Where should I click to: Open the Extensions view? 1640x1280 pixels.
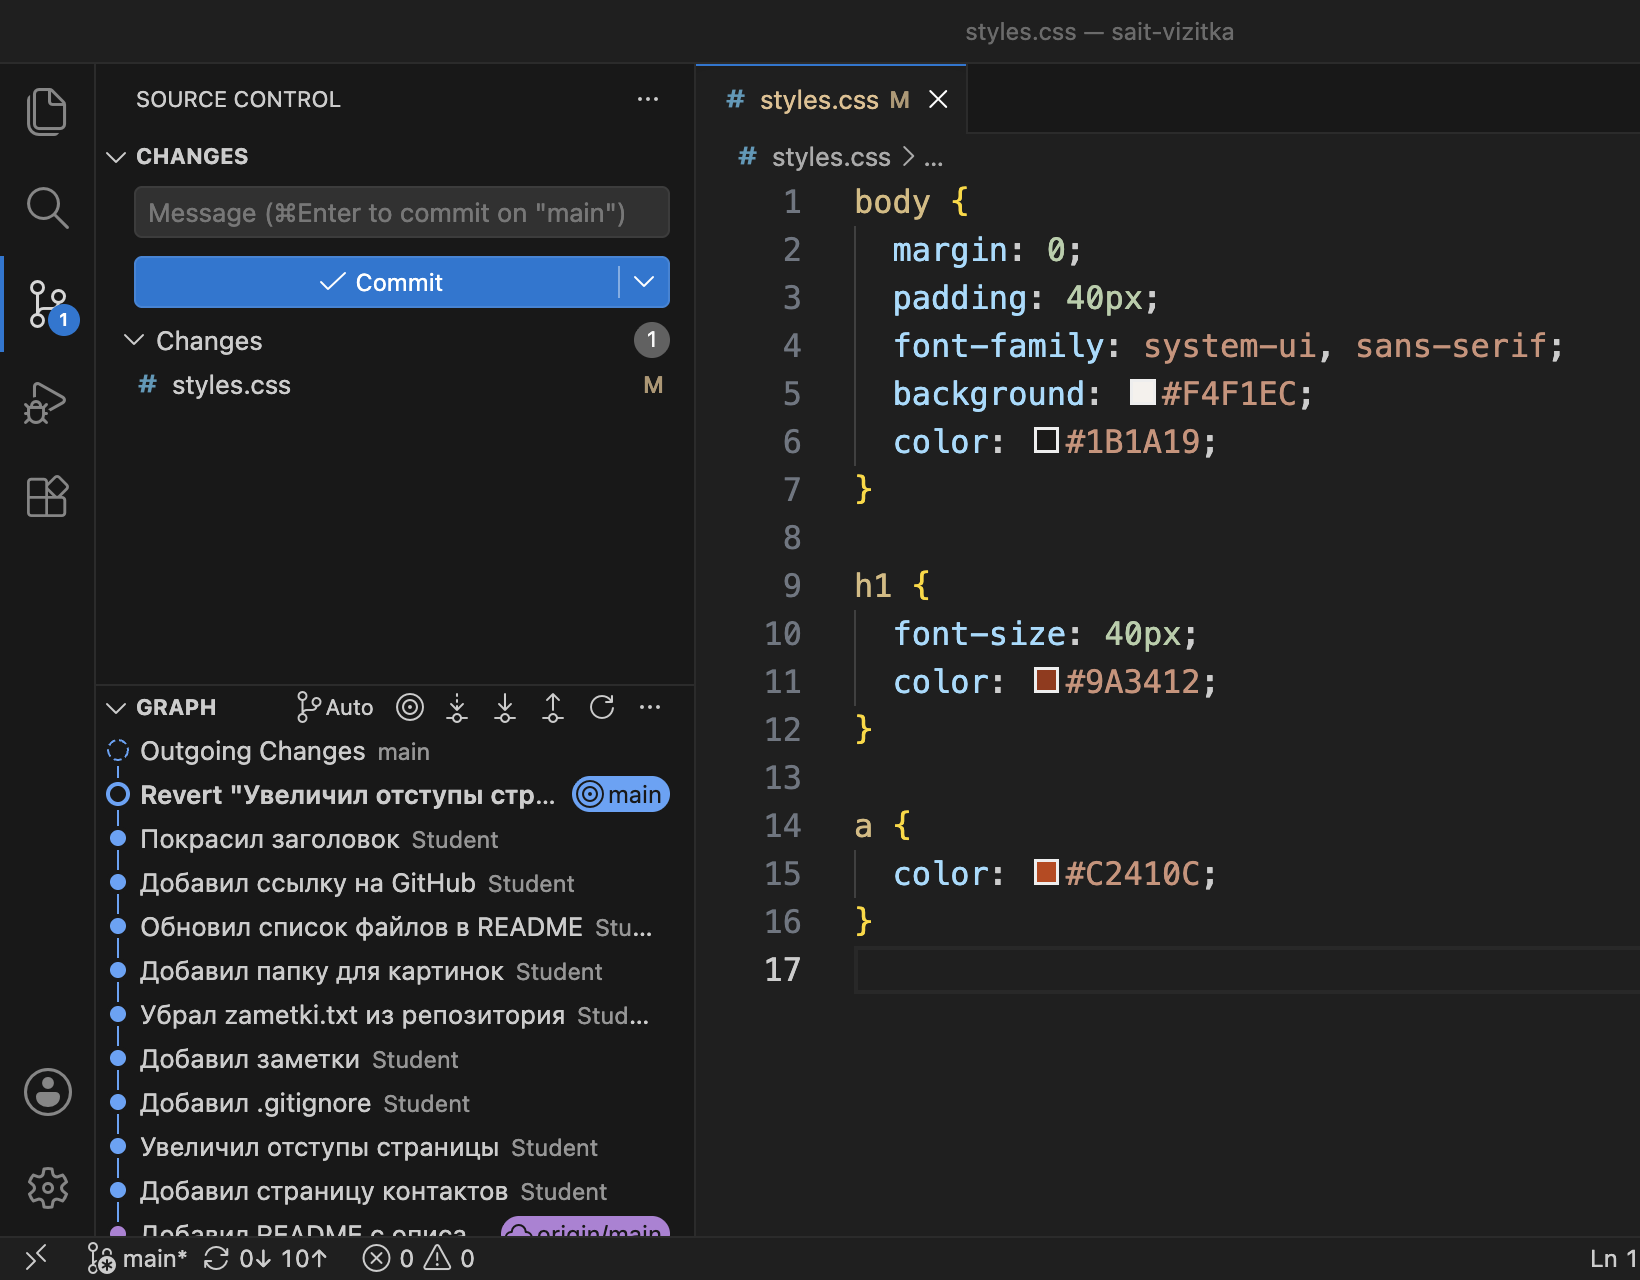(x=47, y=496)
